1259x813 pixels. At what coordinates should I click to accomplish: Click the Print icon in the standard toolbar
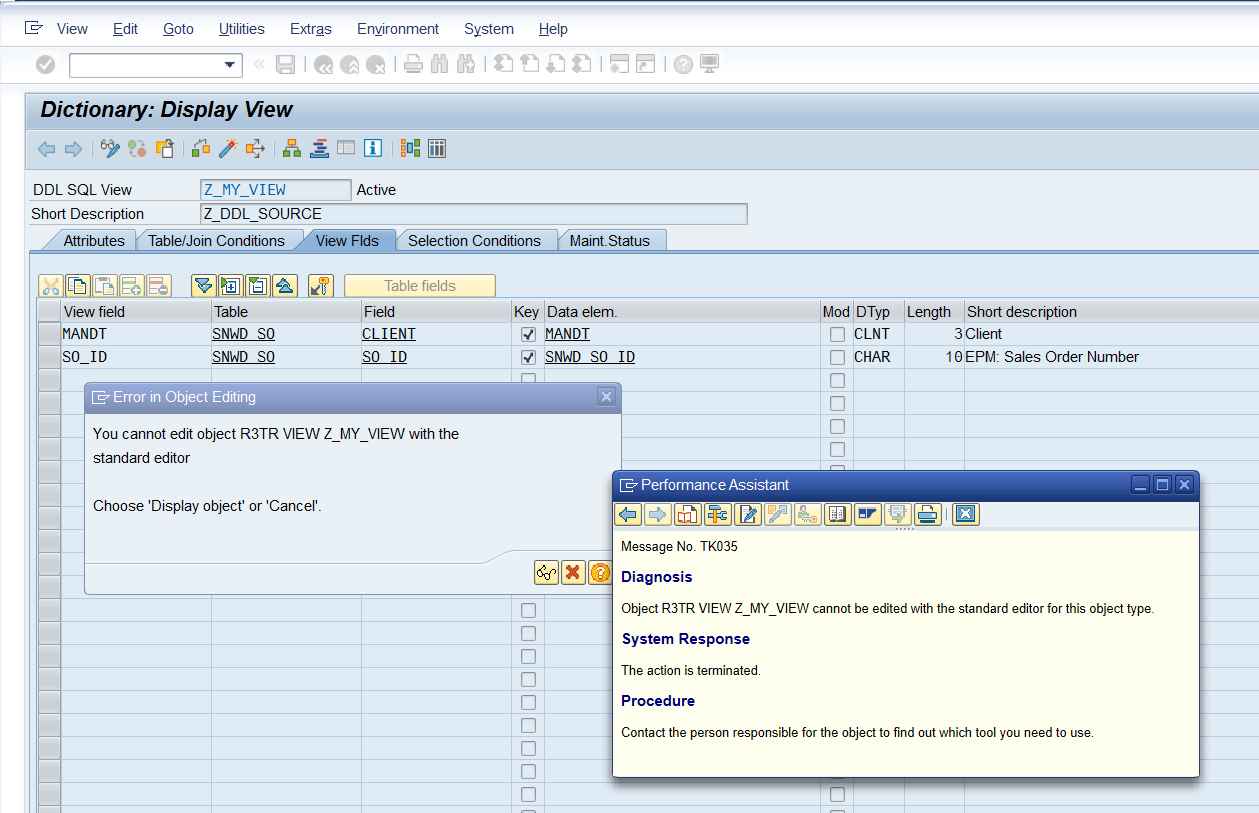click(413, 65)
